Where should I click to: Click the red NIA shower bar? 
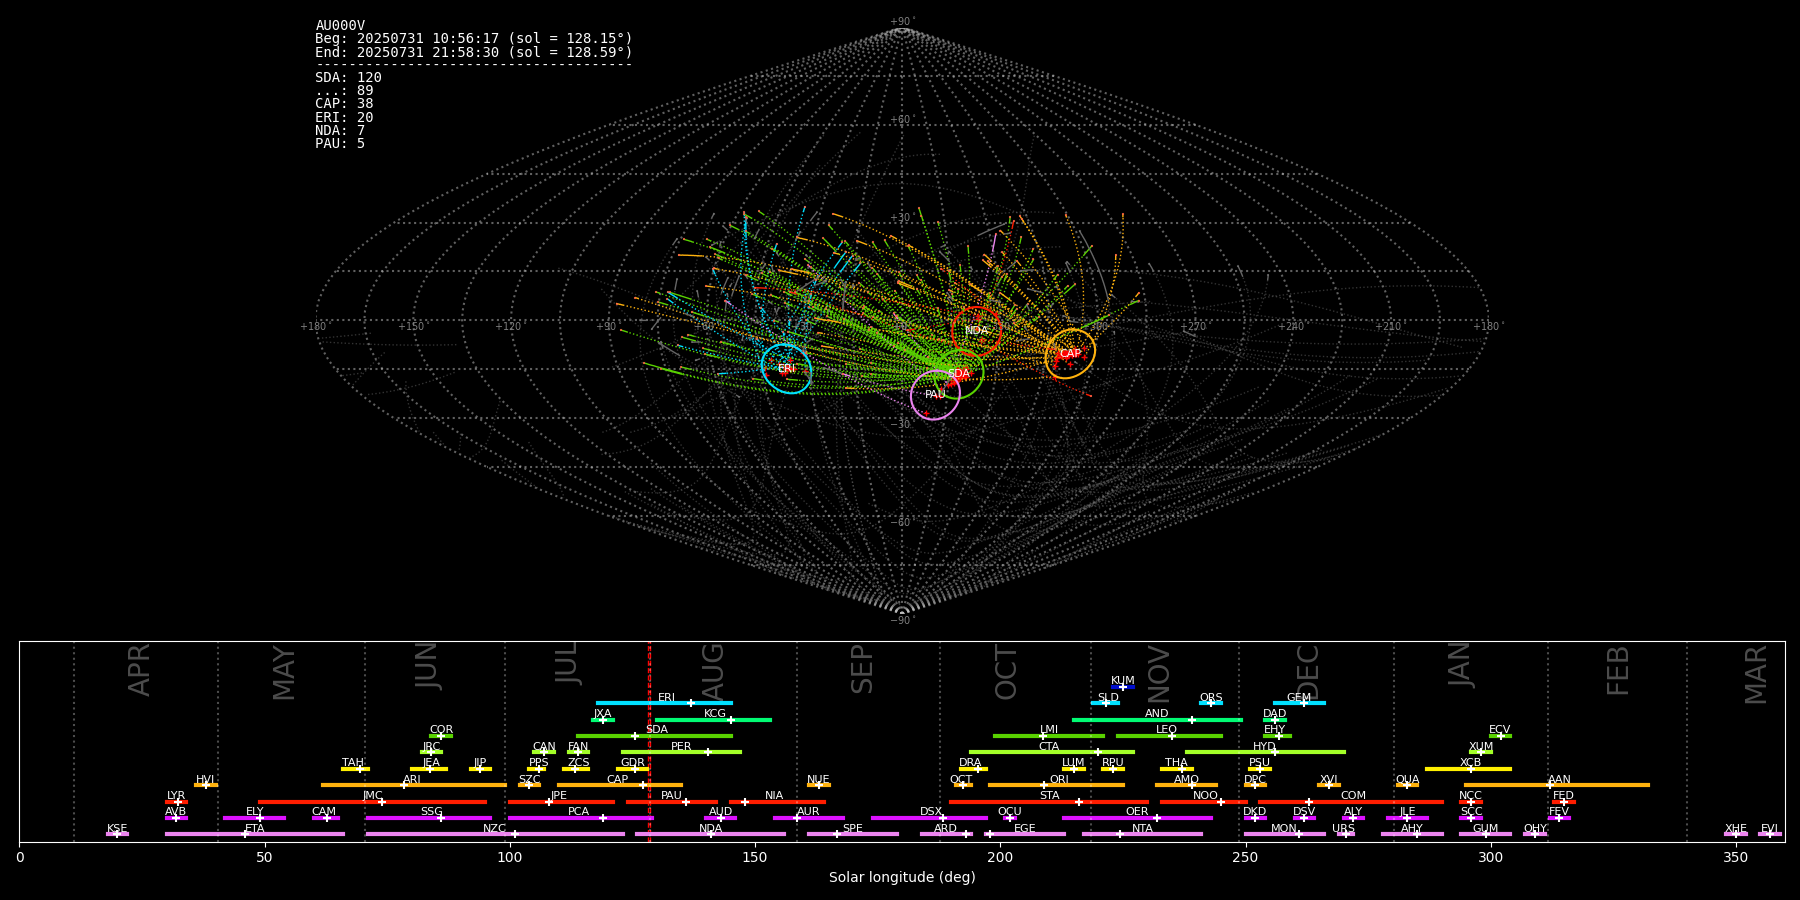[x=777, y=801]
